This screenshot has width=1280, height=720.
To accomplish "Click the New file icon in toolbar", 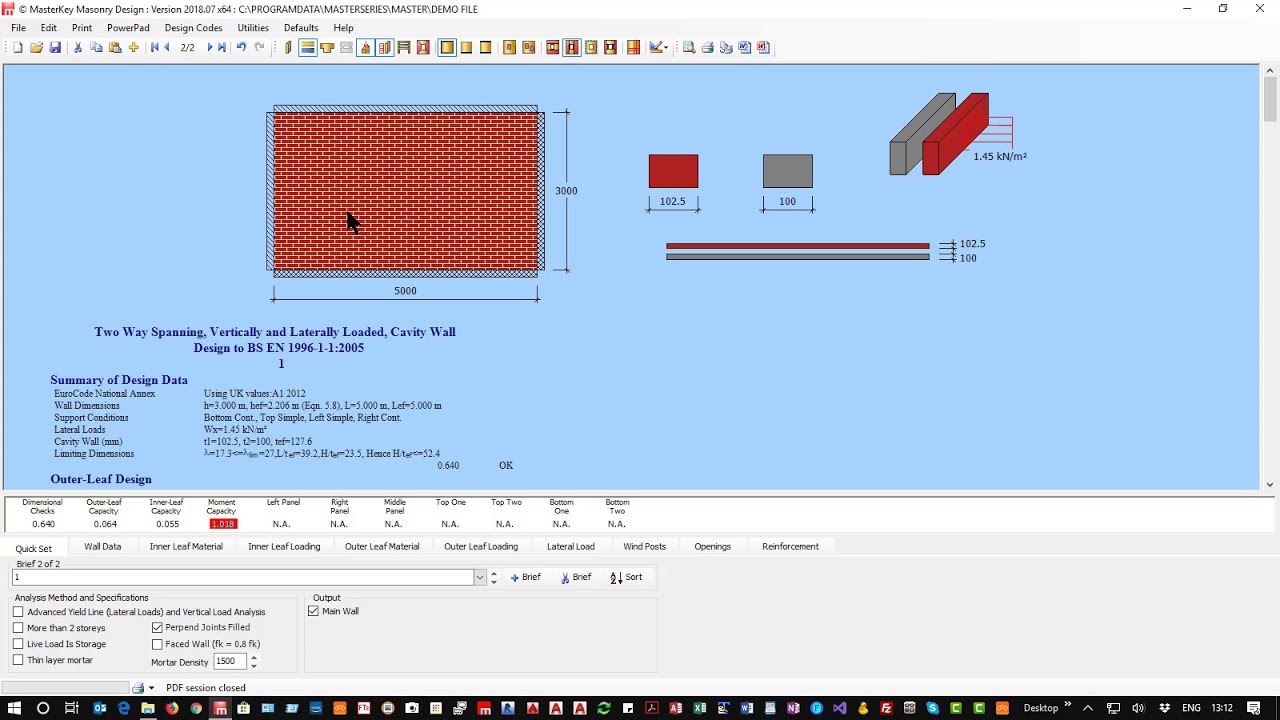I will point(17,47).
